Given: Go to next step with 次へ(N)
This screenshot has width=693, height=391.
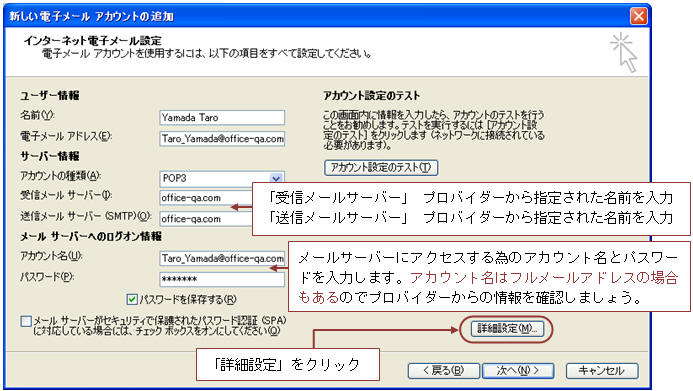Looking at the screenshot, I should (x=518, y=370).
